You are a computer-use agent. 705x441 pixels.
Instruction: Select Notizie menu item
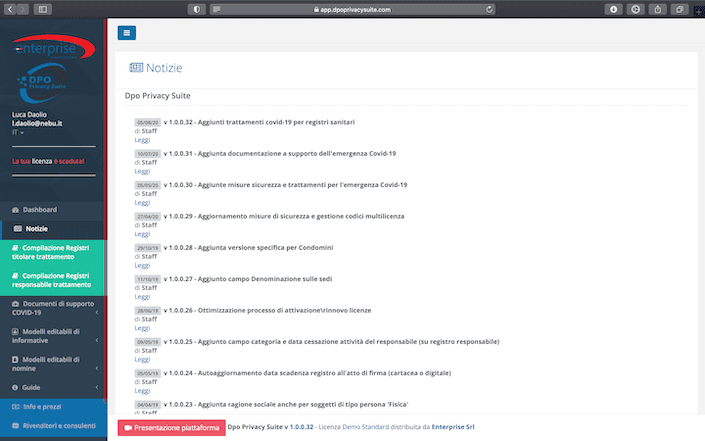point(52,229)
